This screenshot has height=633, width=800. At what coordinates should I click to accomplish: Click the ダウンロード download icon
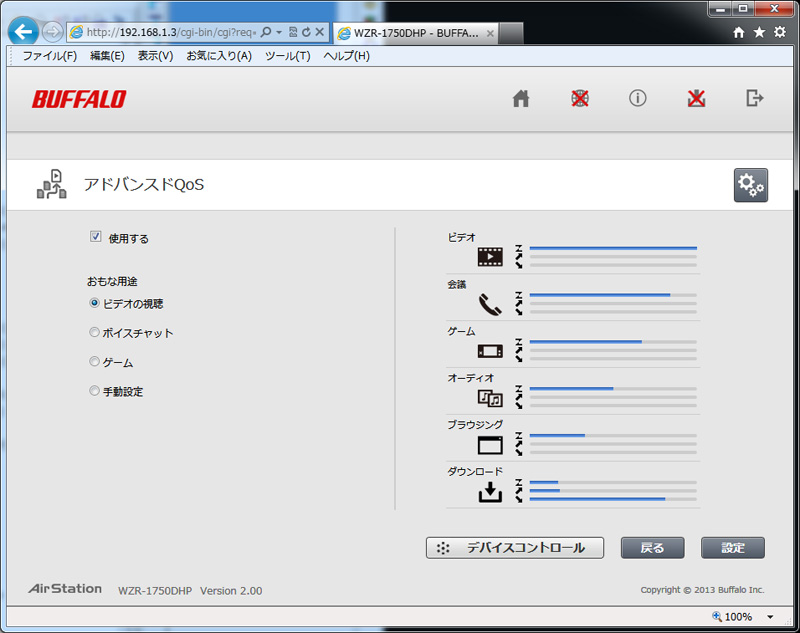click(x=490, y=492)
